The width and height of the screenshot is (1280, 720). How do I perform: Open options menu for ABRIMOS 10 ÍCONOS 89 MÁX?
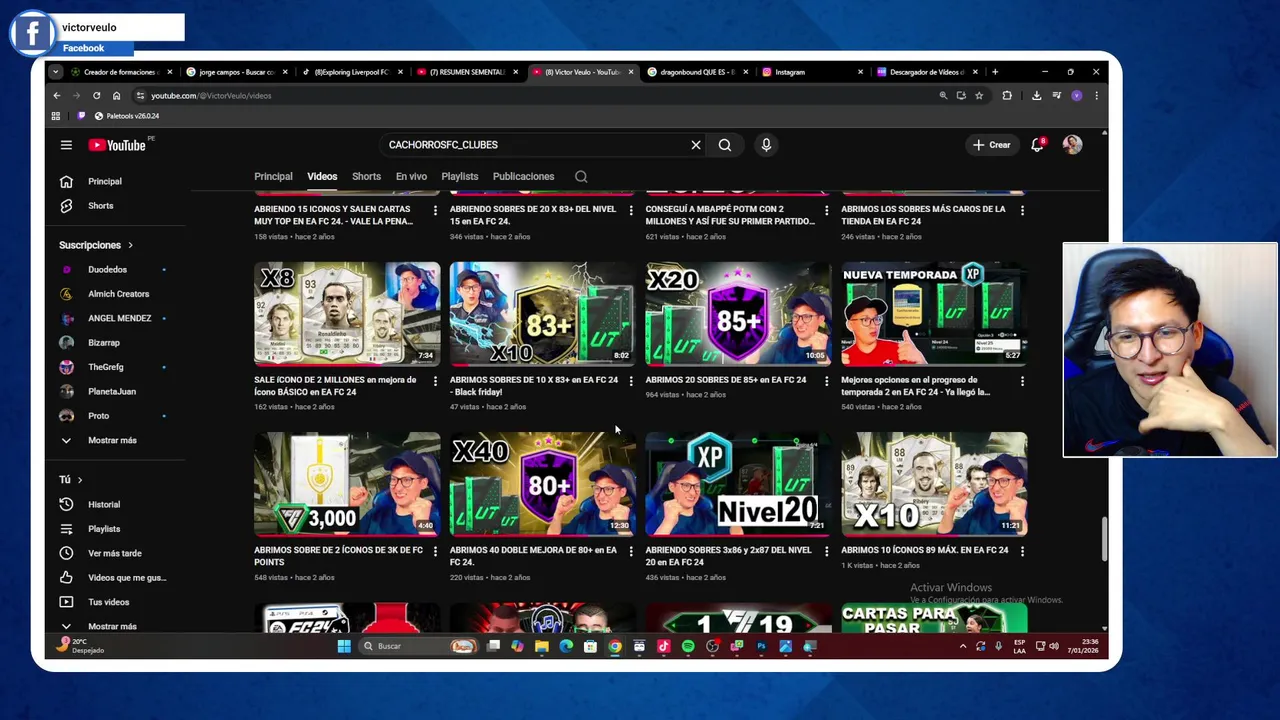tap(1022, 551)
